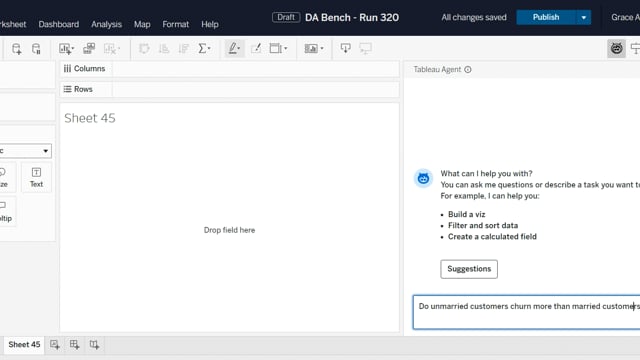The width and height of the screenshot is (640, 360).
Task: Click the Text mark card
Action: (36, 178)
